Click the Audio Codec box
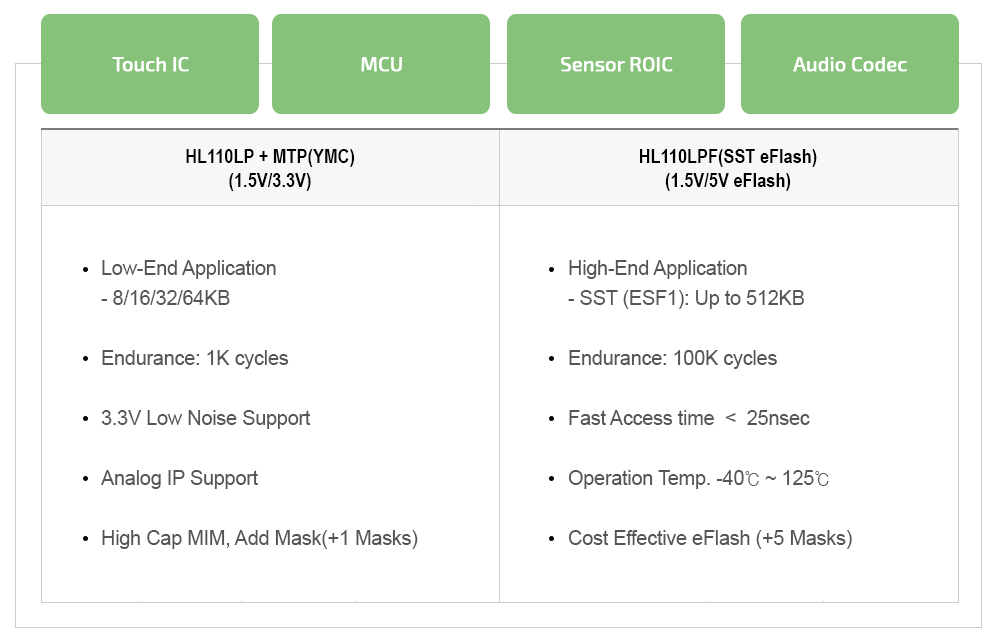999x640 pixels. (849, 64)
